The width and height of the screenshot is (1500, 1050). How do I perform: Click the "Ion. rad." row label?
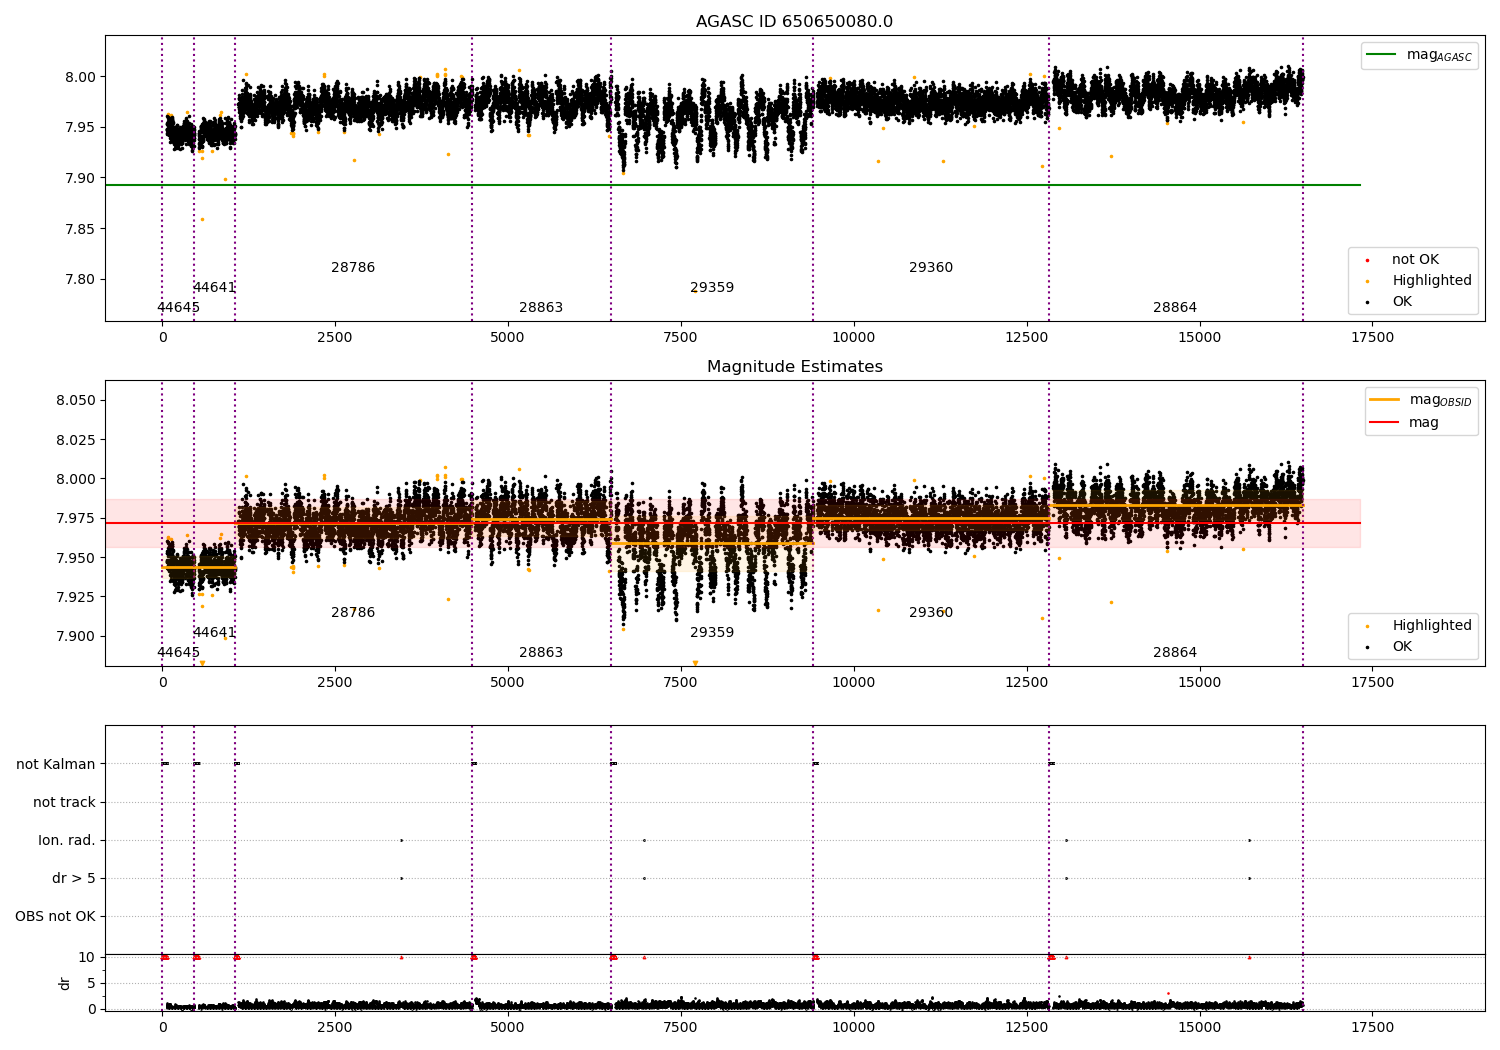coord(67,840)
